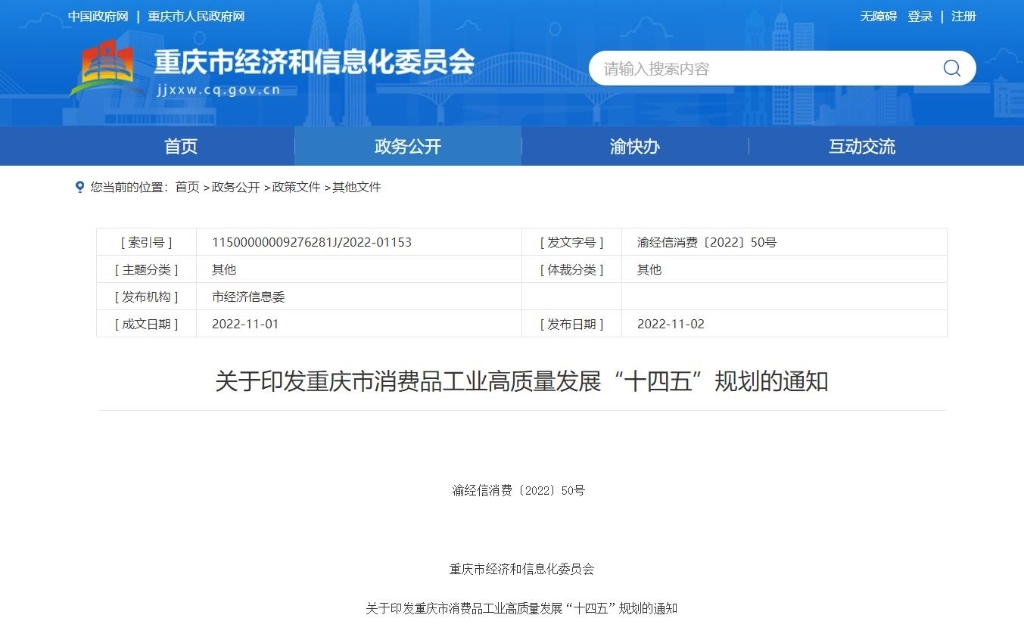This screenshot has width=1024, height=643.
Task: Click the search magnifier icon
Action: (951, 68)
